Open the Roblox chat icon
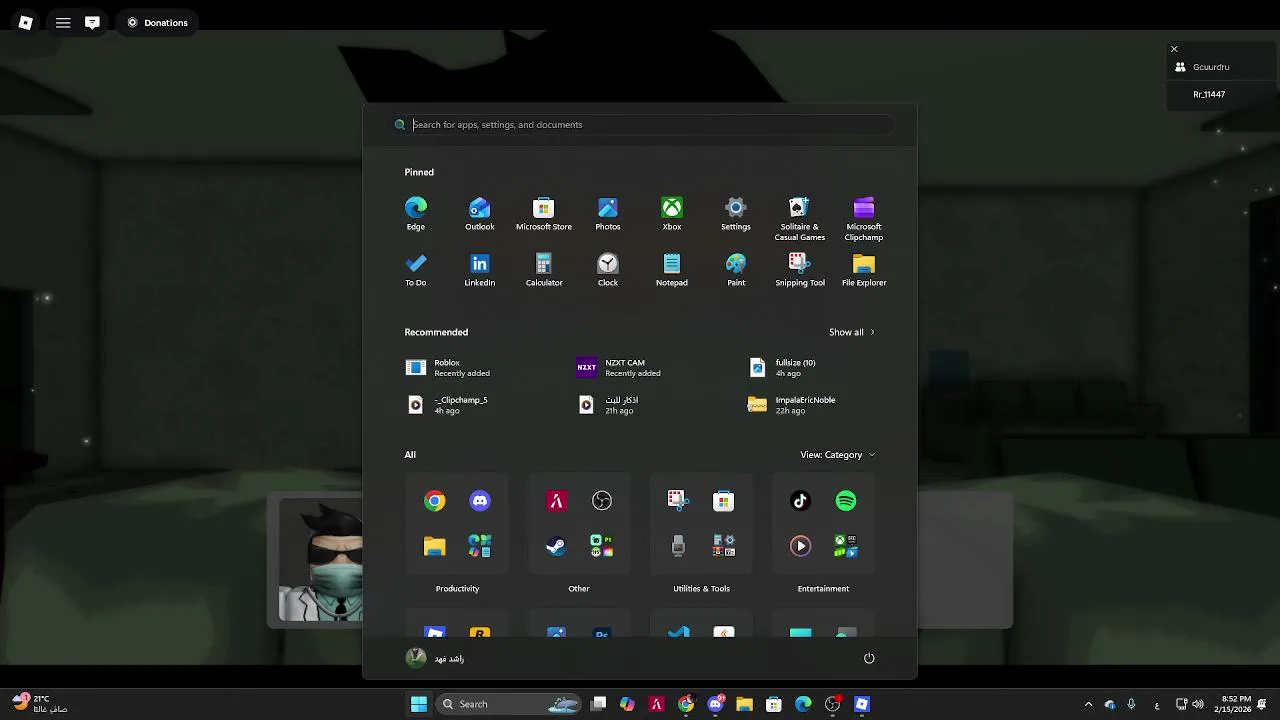 (x=92, y=22)
